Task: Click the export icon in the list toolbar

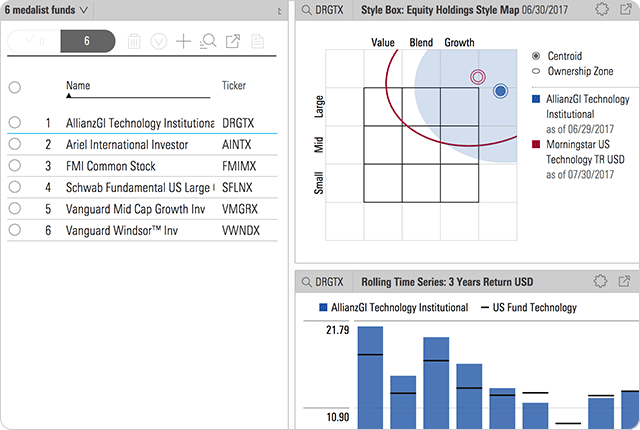Action: click(x=233, y=42)
